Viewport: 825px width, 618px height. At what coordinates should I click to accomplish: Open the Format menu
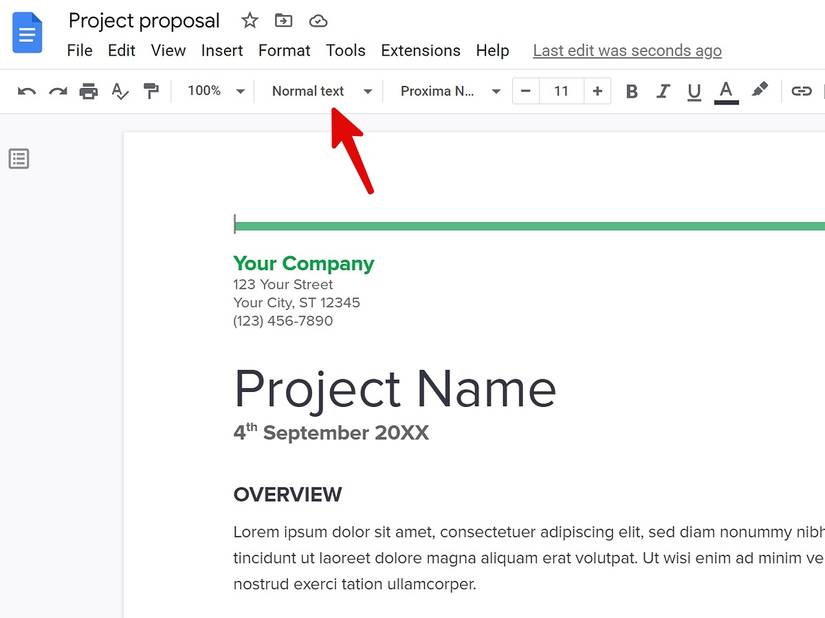point(284,50)
